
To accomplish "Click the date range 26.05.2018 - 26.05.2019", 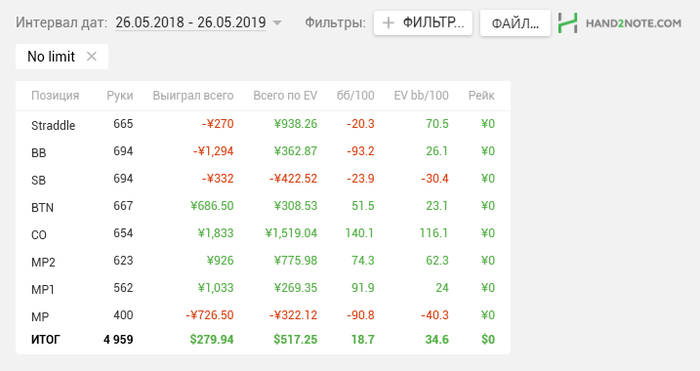I will [191, 22].
